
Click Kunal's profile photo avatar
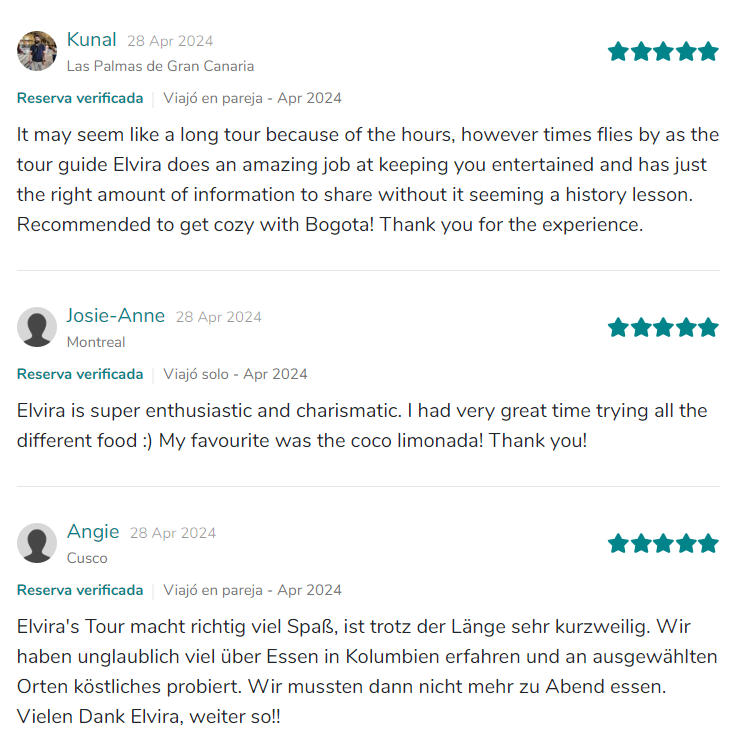37,51
